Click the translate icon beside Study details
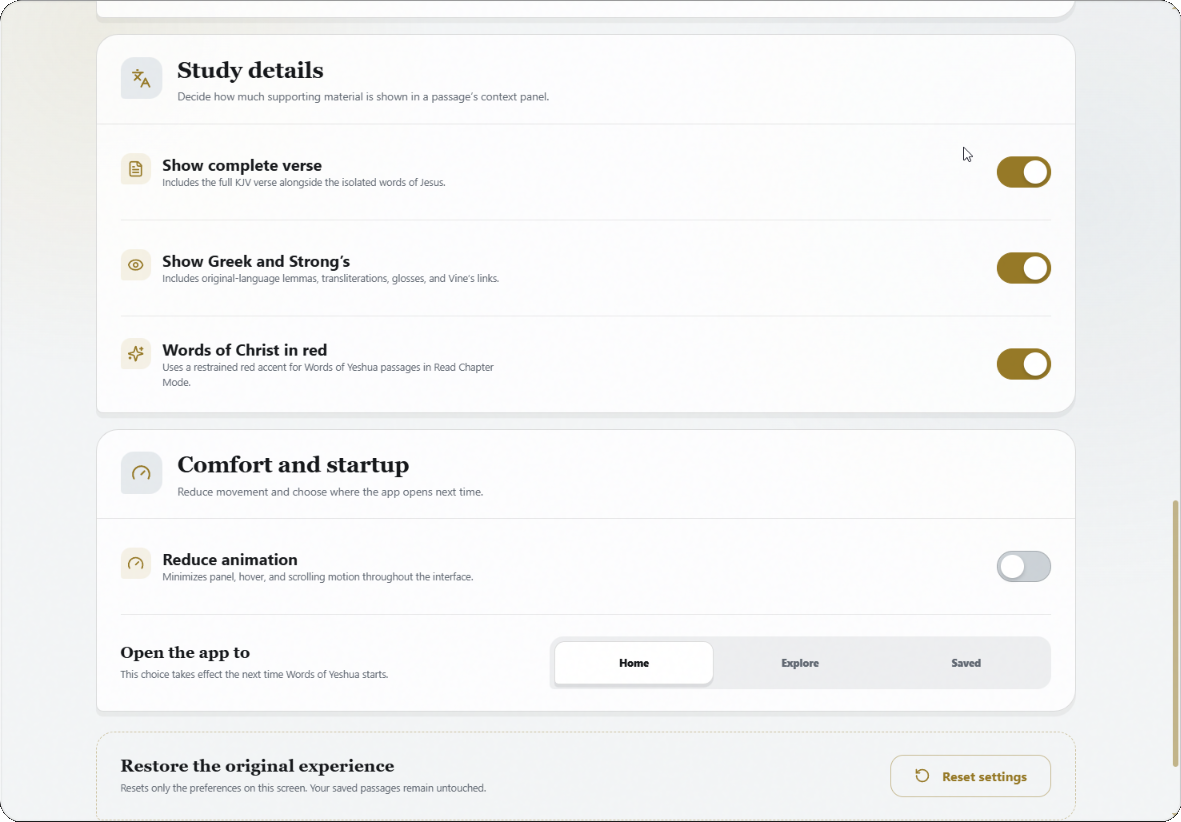The height and width of the screenshot is (822, 1181). pyautogui.click(x=141, y=78)
